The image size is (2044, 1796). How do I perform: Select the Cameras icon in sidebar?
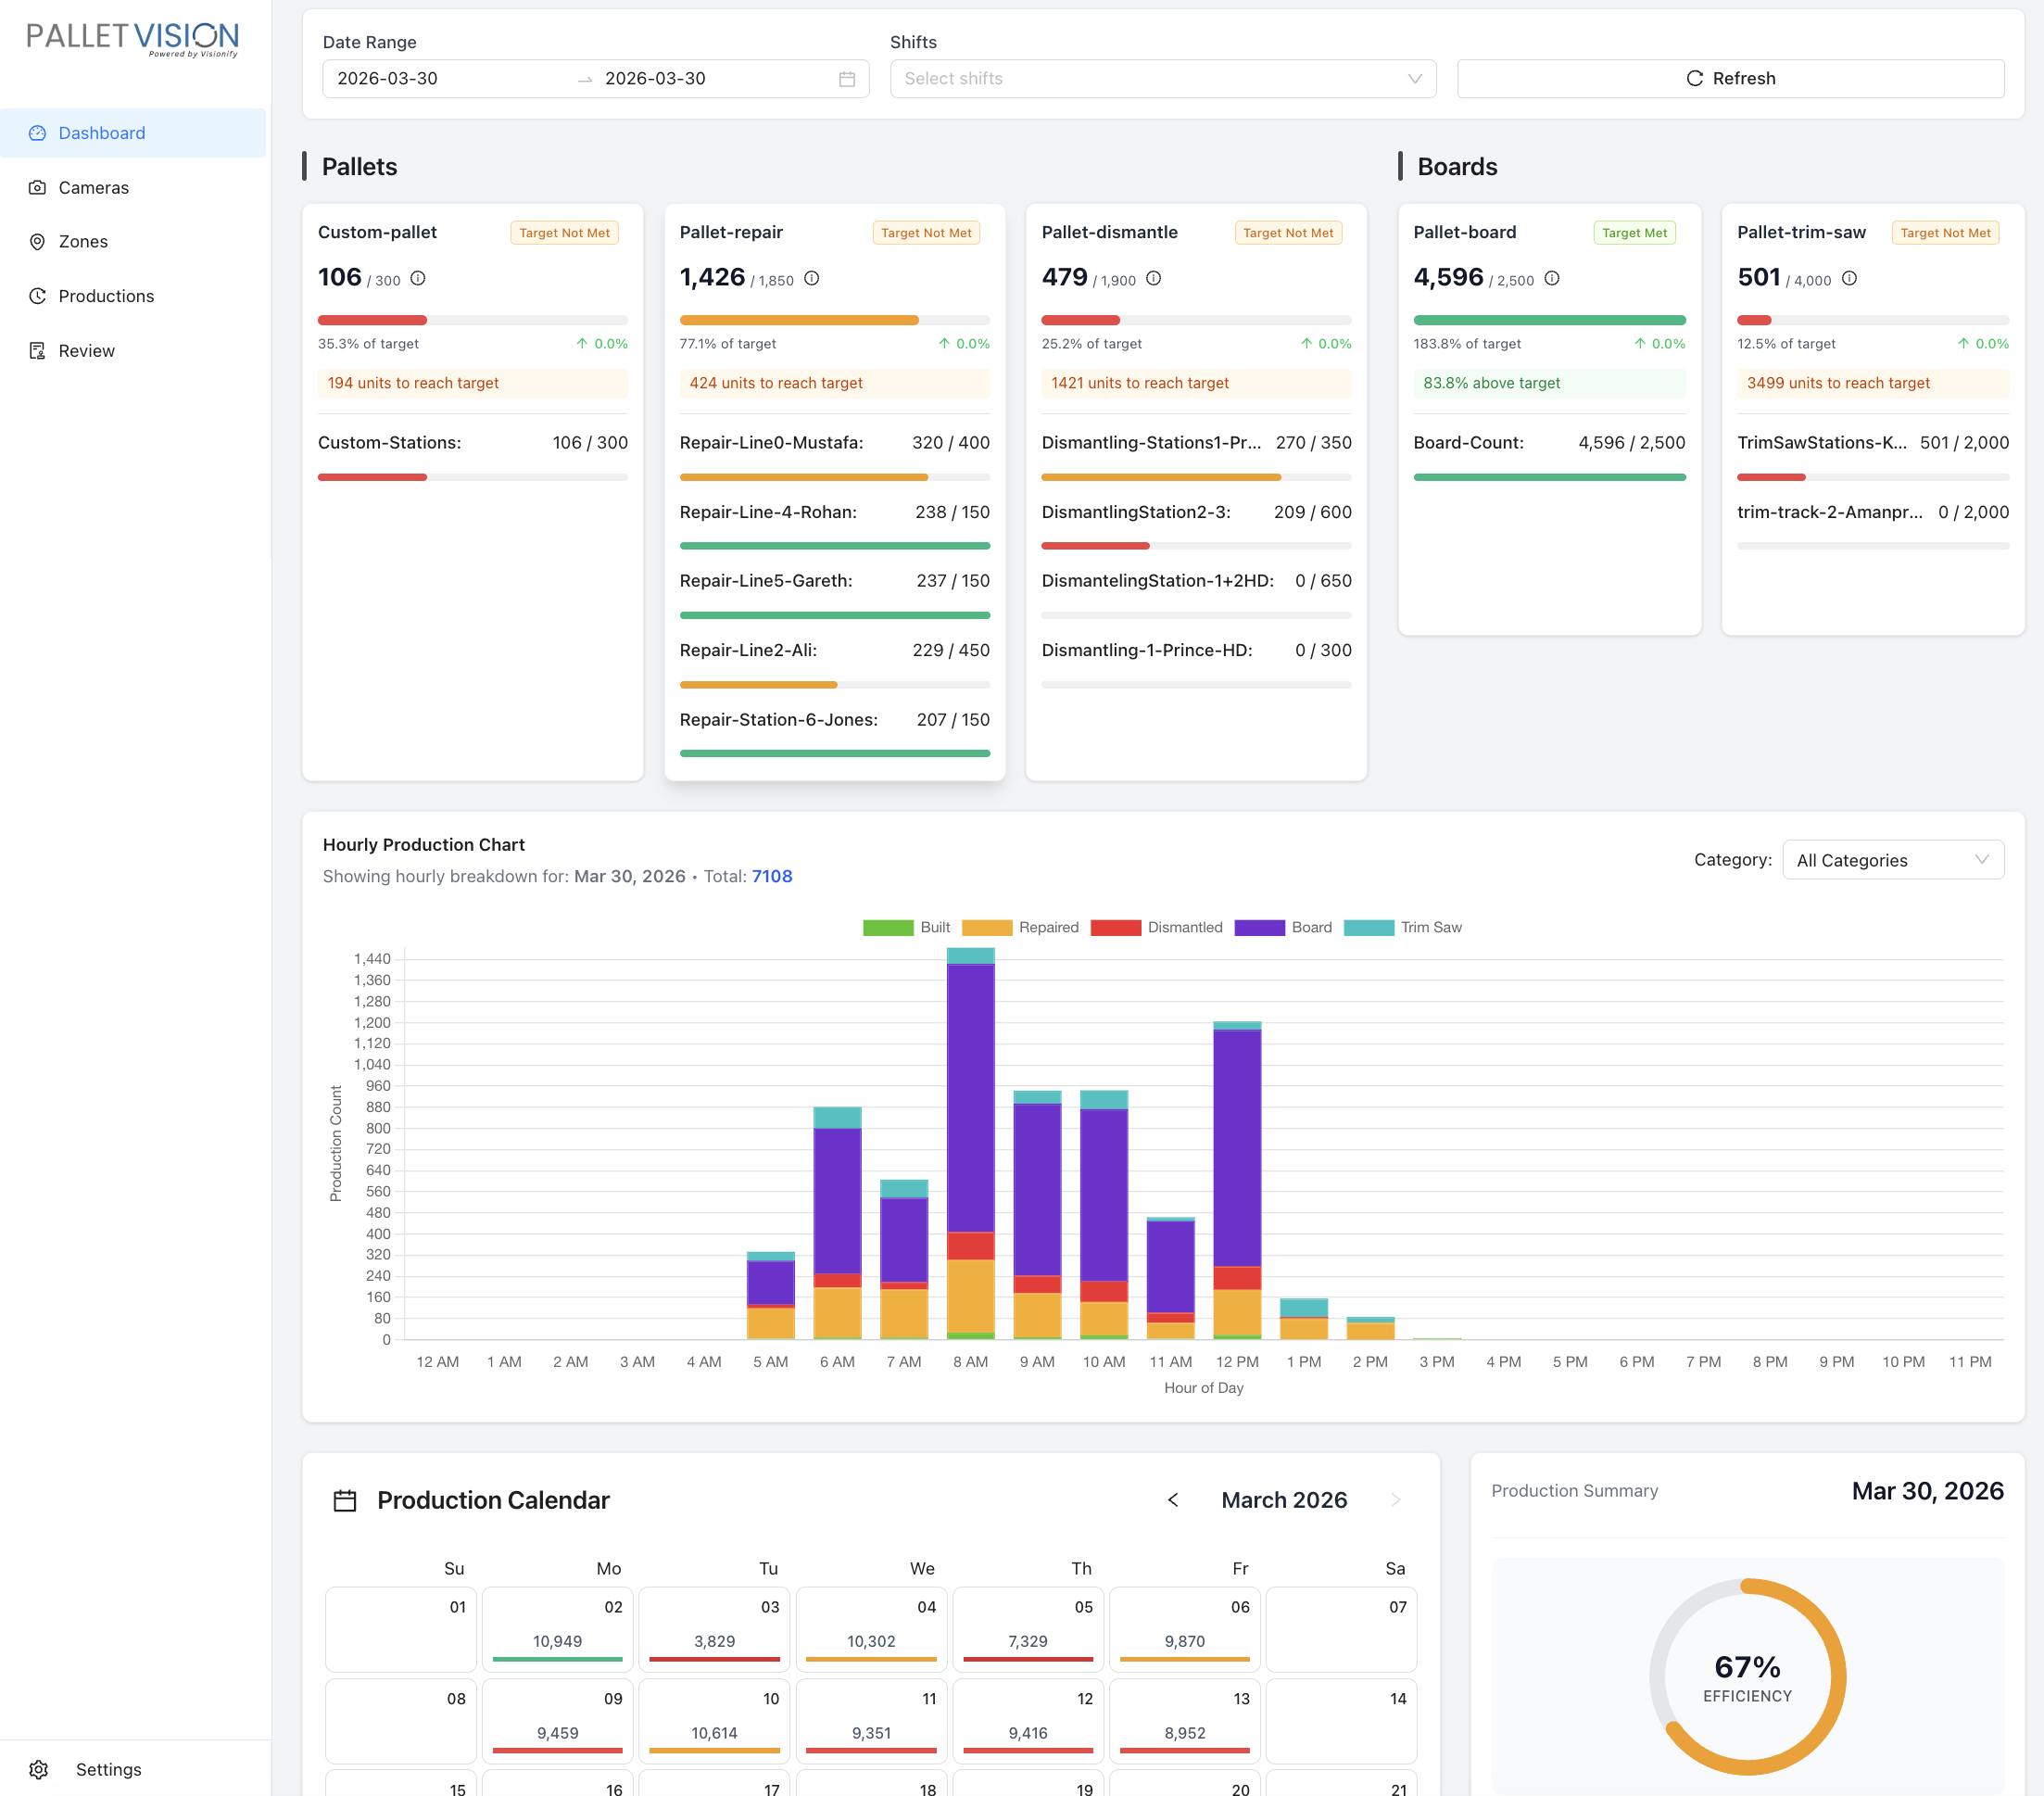tap(38, 187)
